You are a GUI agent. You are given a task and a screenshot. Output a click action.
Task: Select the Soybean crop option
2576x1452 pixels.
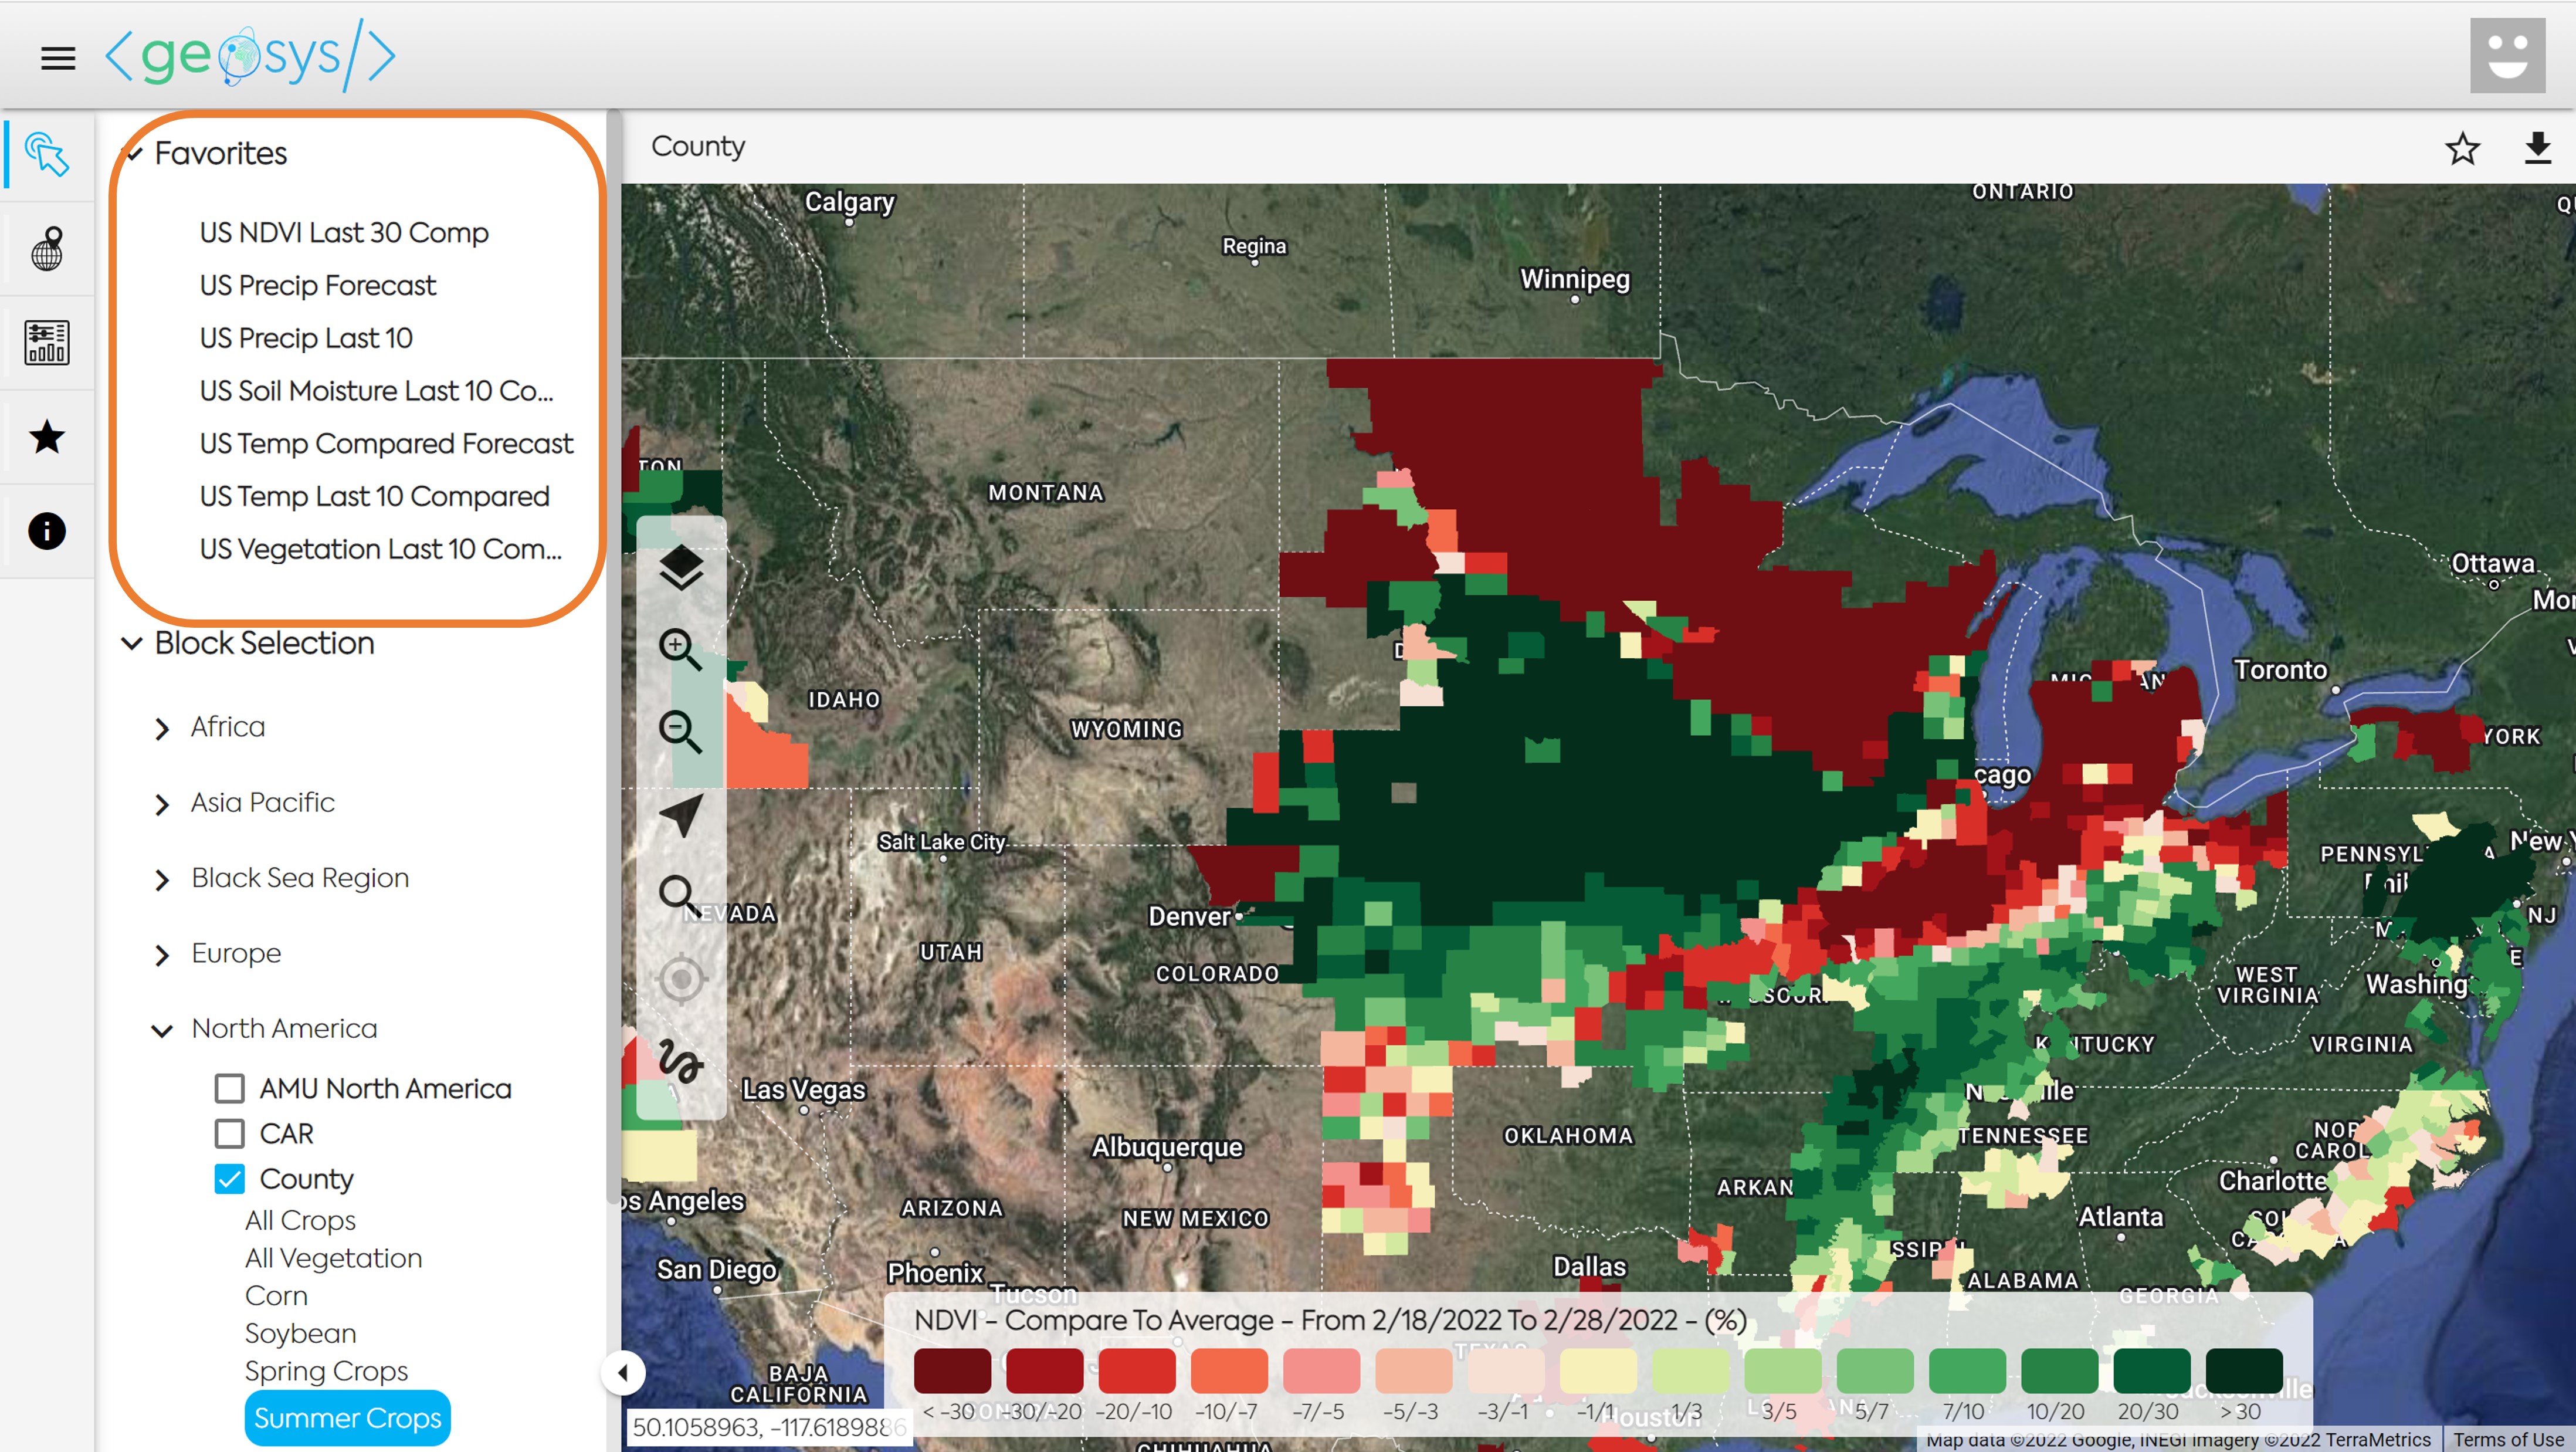pyautogui.click(x=300, y=1333)
